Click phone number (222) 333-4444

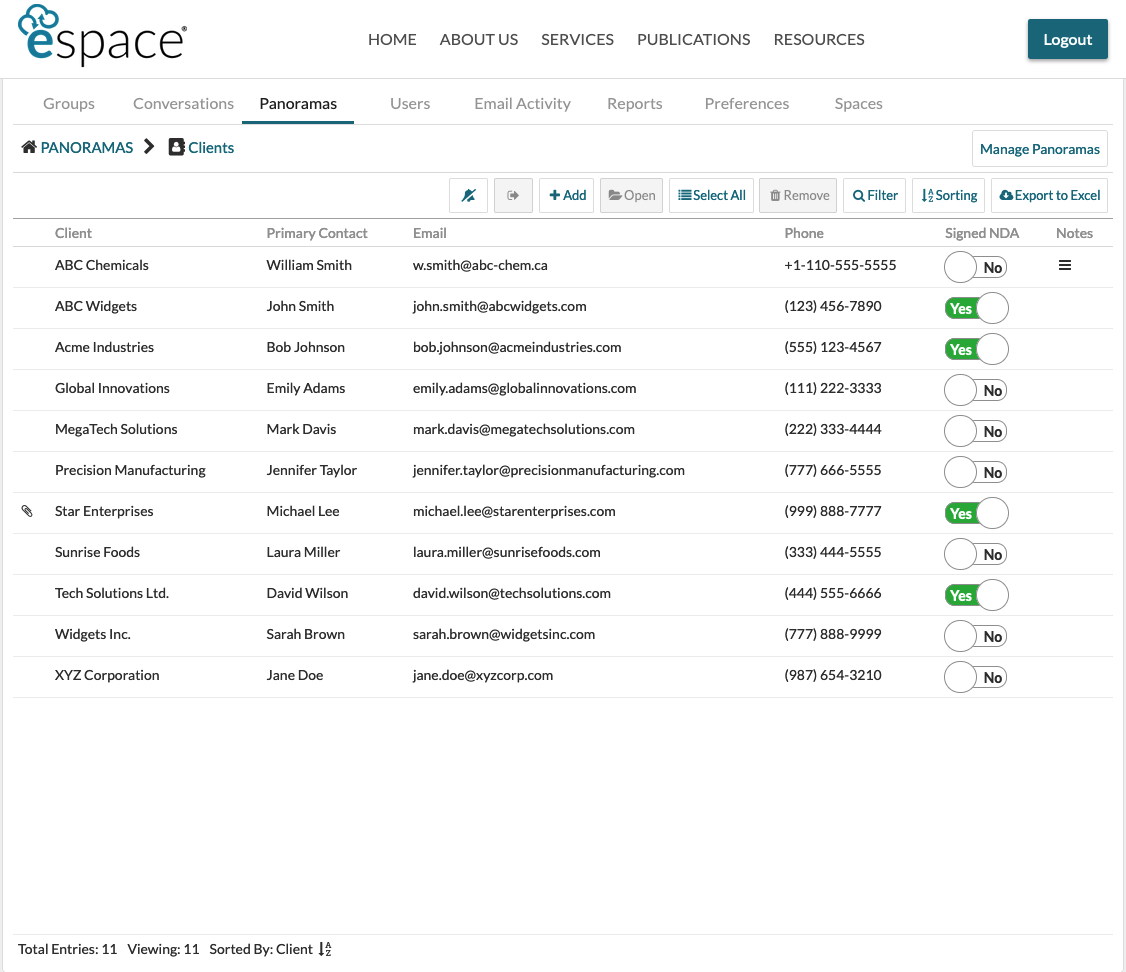click(x=832, y=429)
